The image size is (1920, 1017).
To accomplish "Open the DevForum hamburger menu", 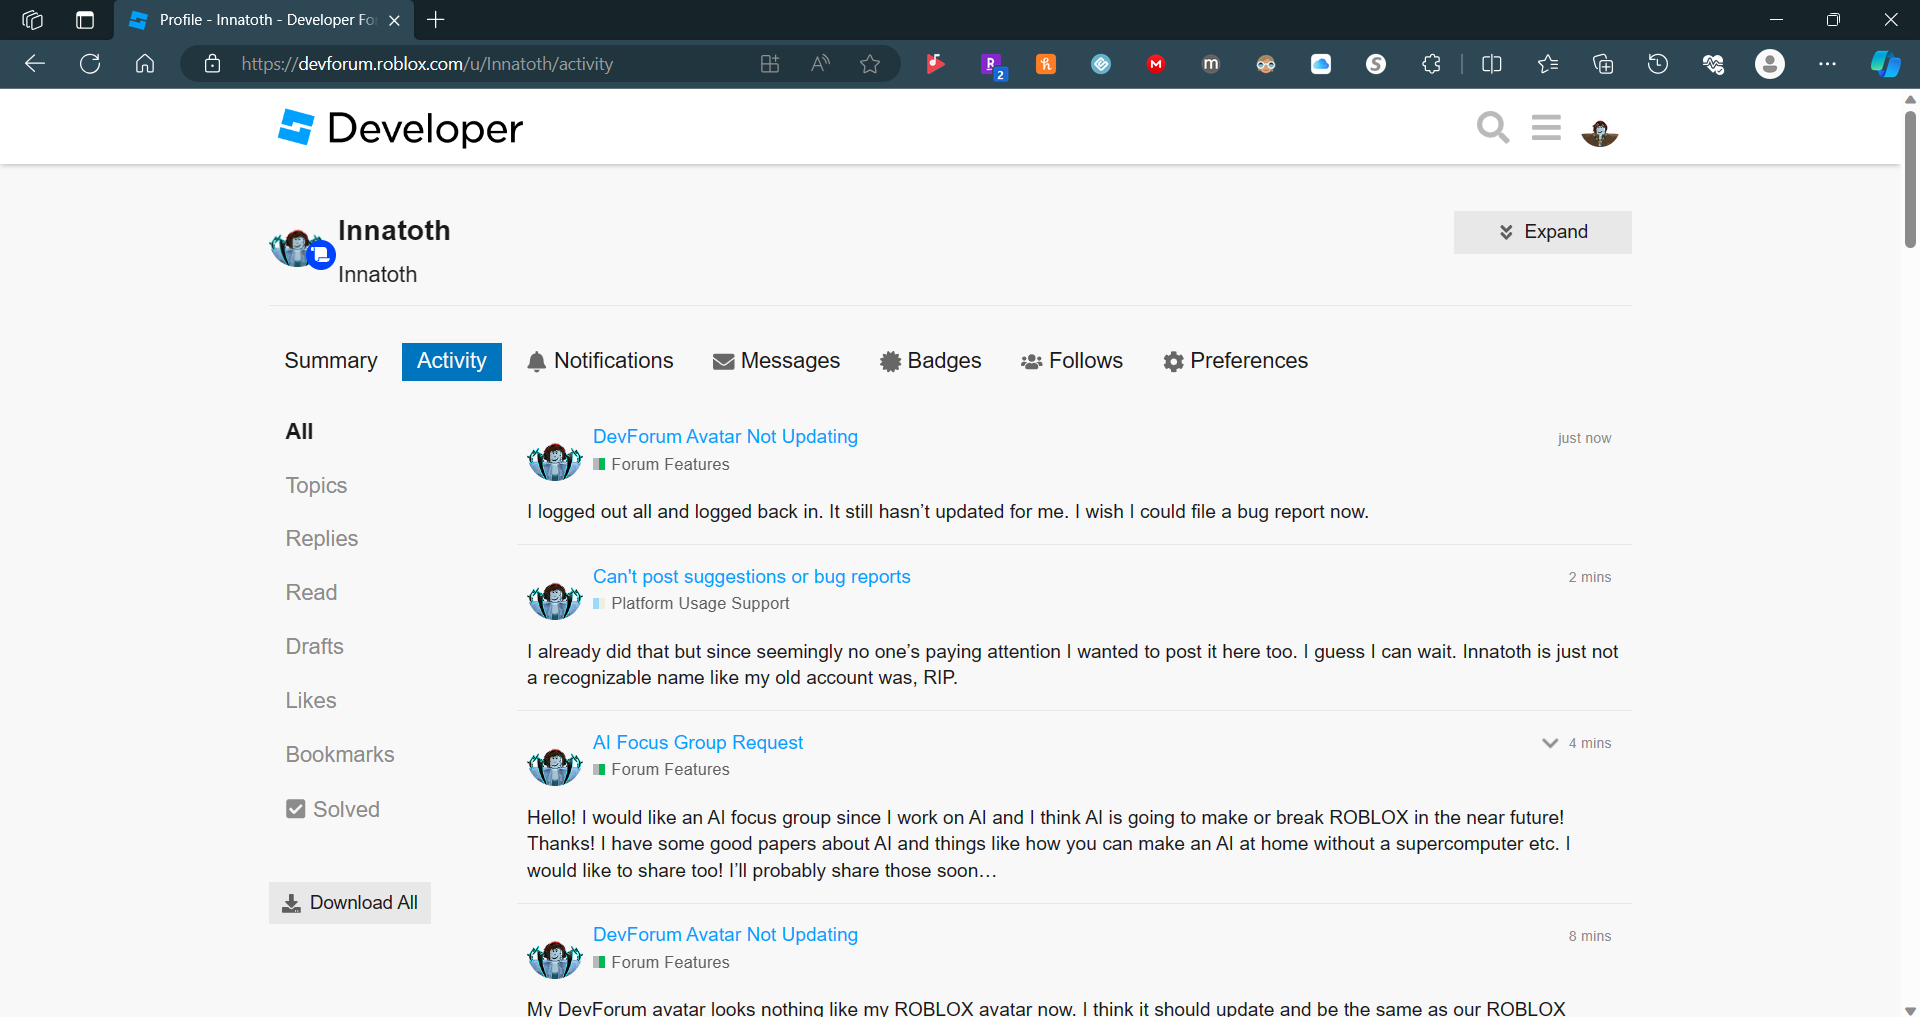I will 1545,128.
